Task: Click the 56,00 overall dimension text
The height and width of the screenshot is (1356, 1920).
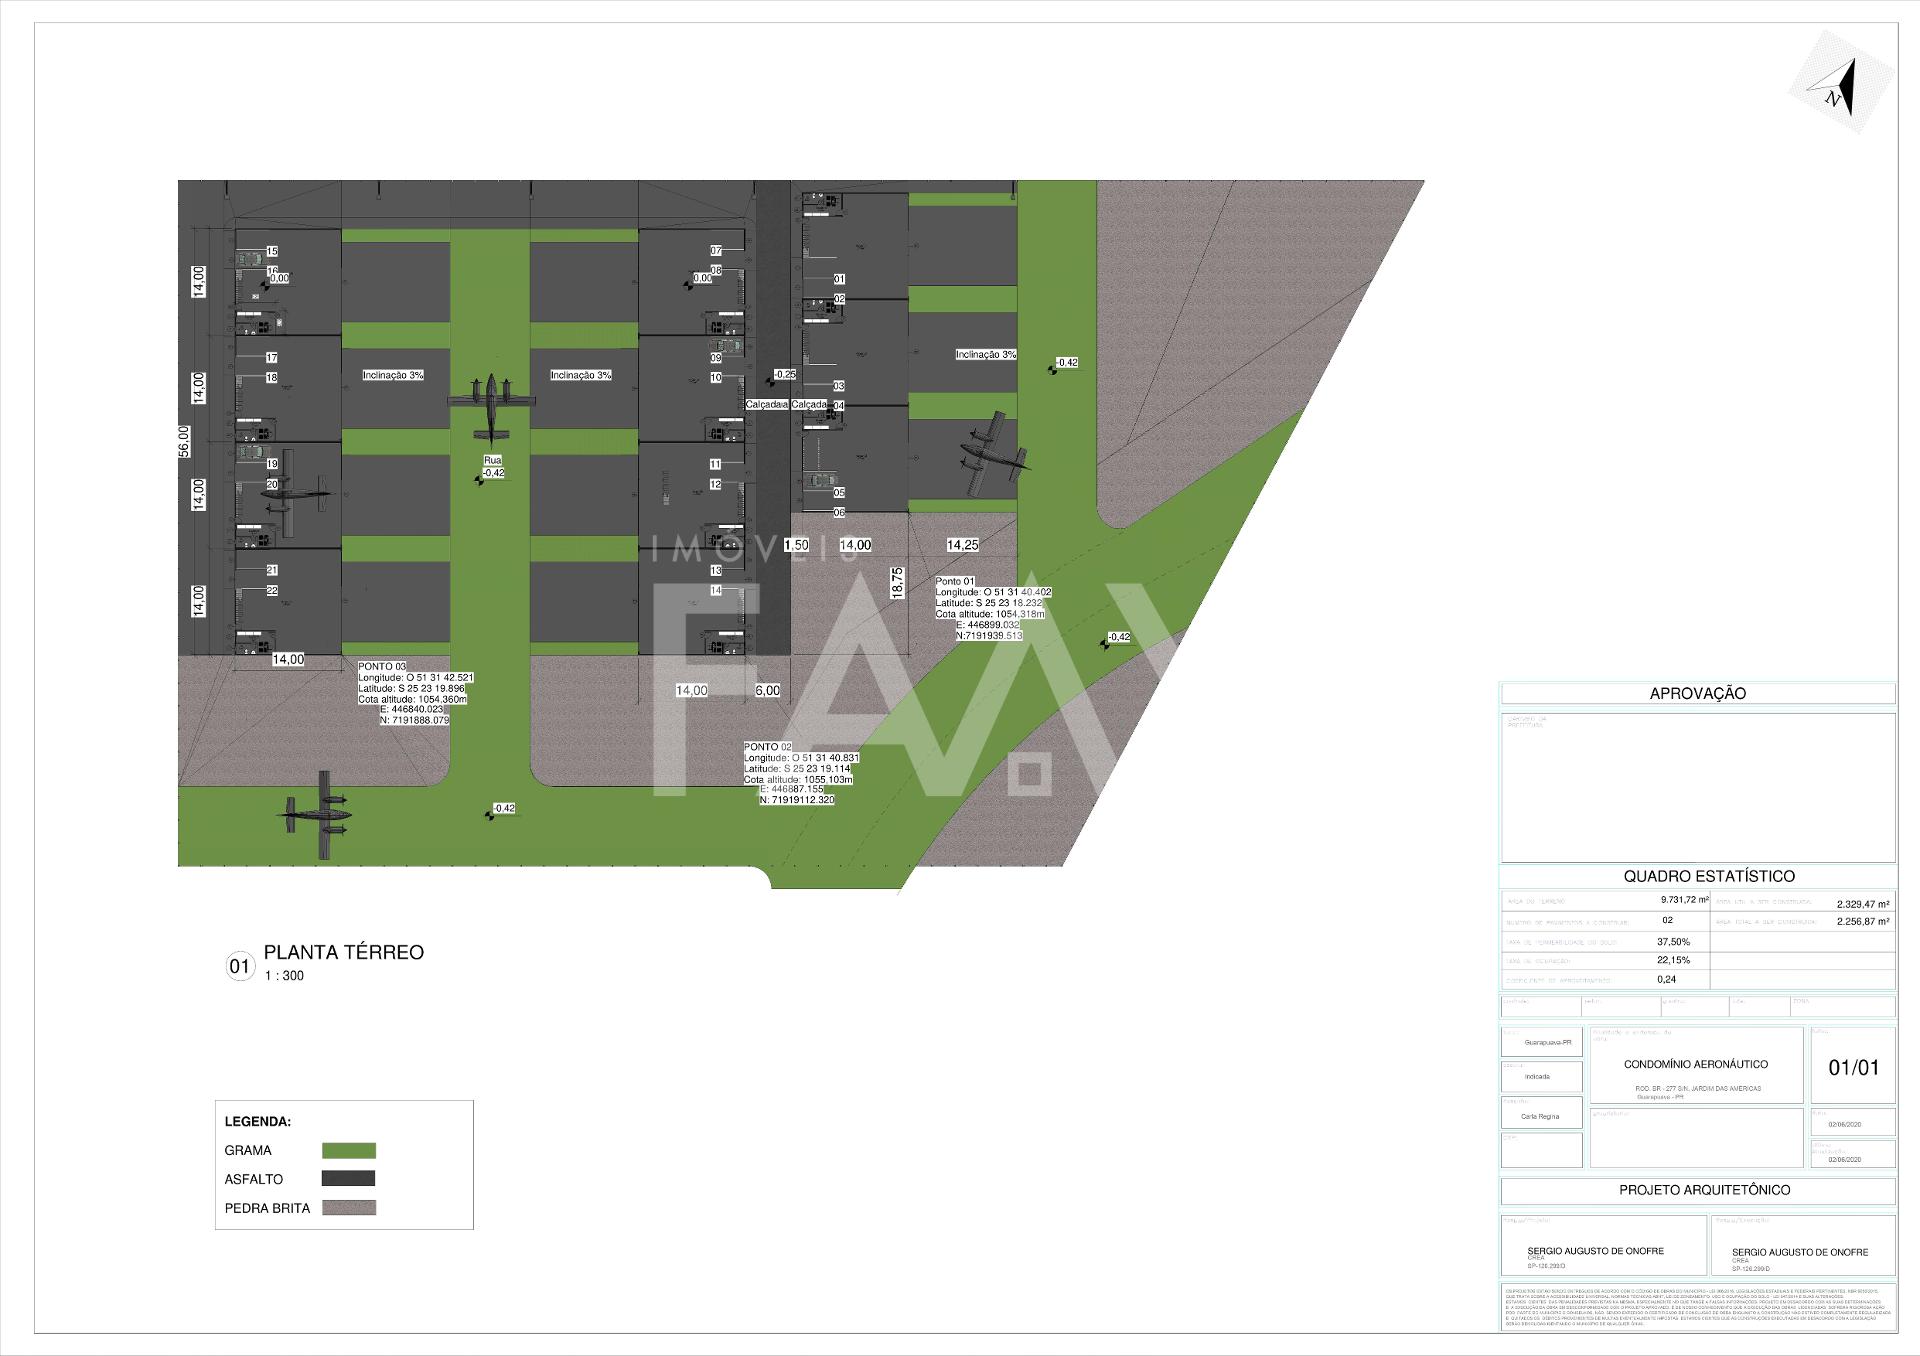Action: point(184,441)
